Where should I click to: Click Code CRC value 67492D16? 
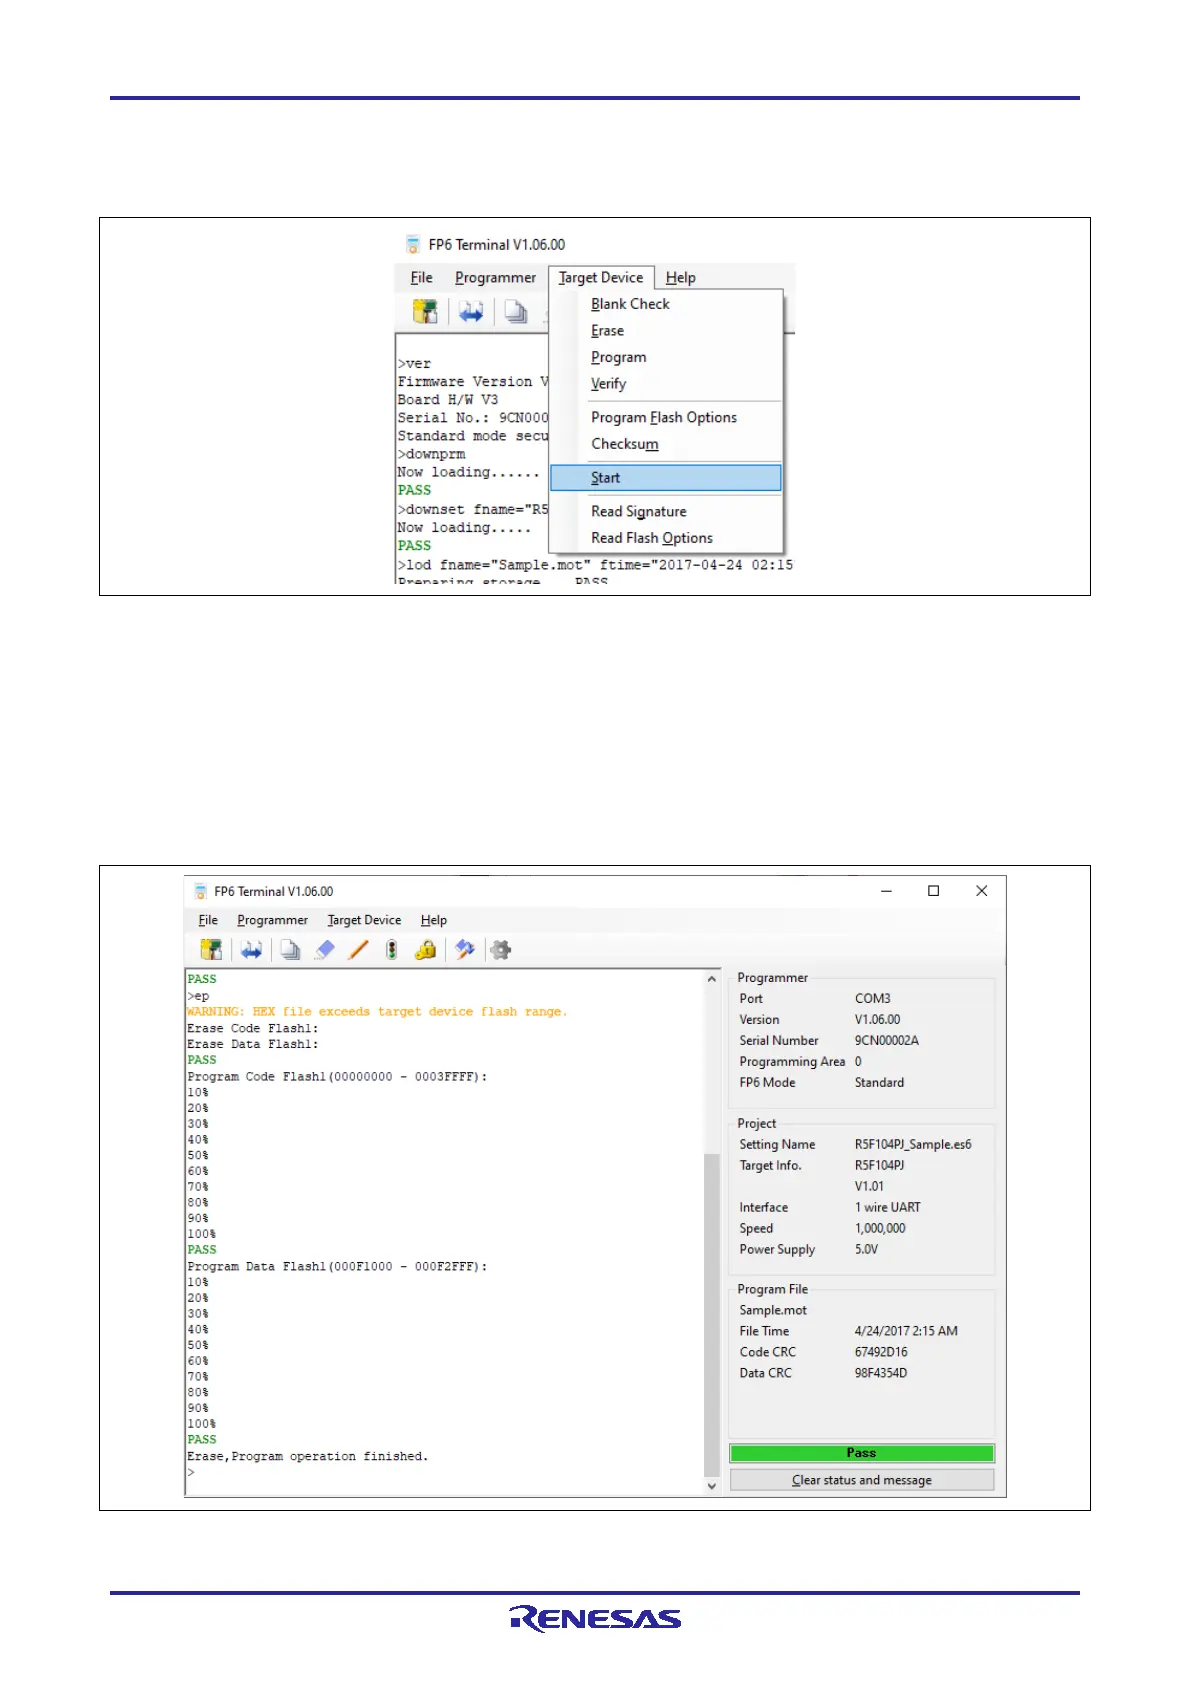point(881,1353)
